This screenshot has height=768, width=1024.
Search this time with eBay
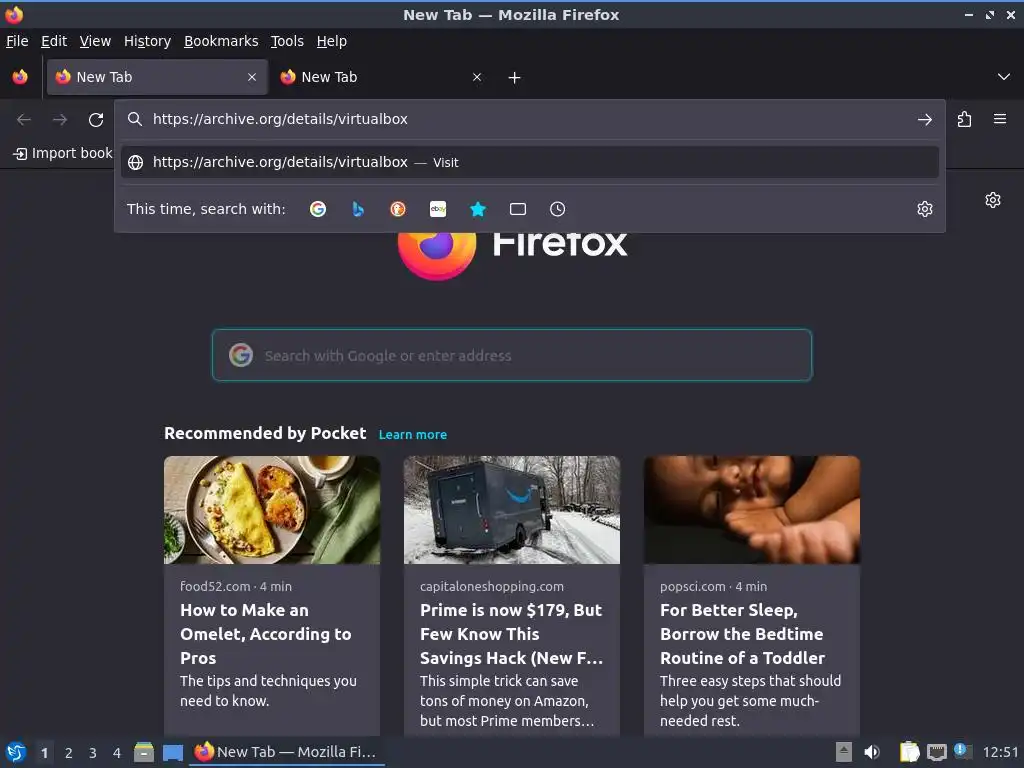point(438,209)
